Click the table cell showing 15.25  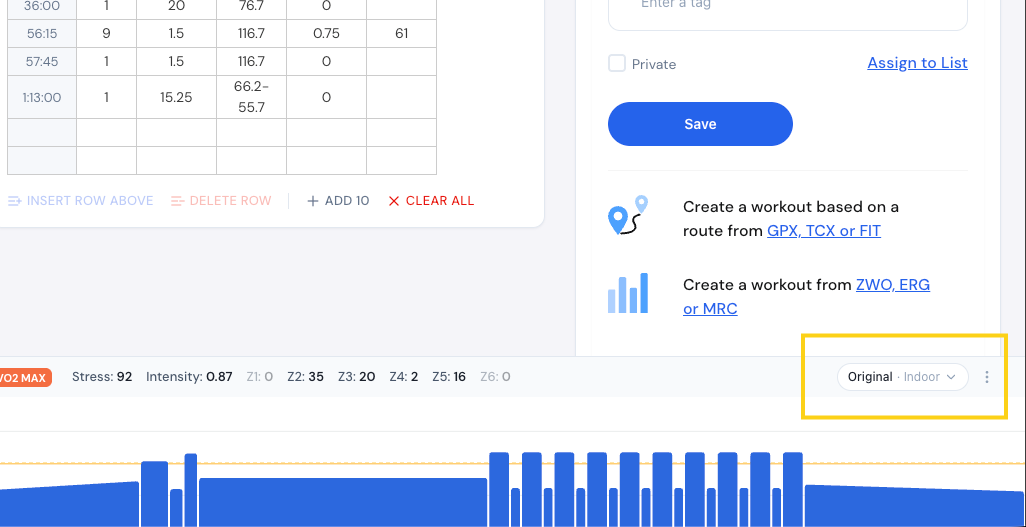click(x=176, y=97)
